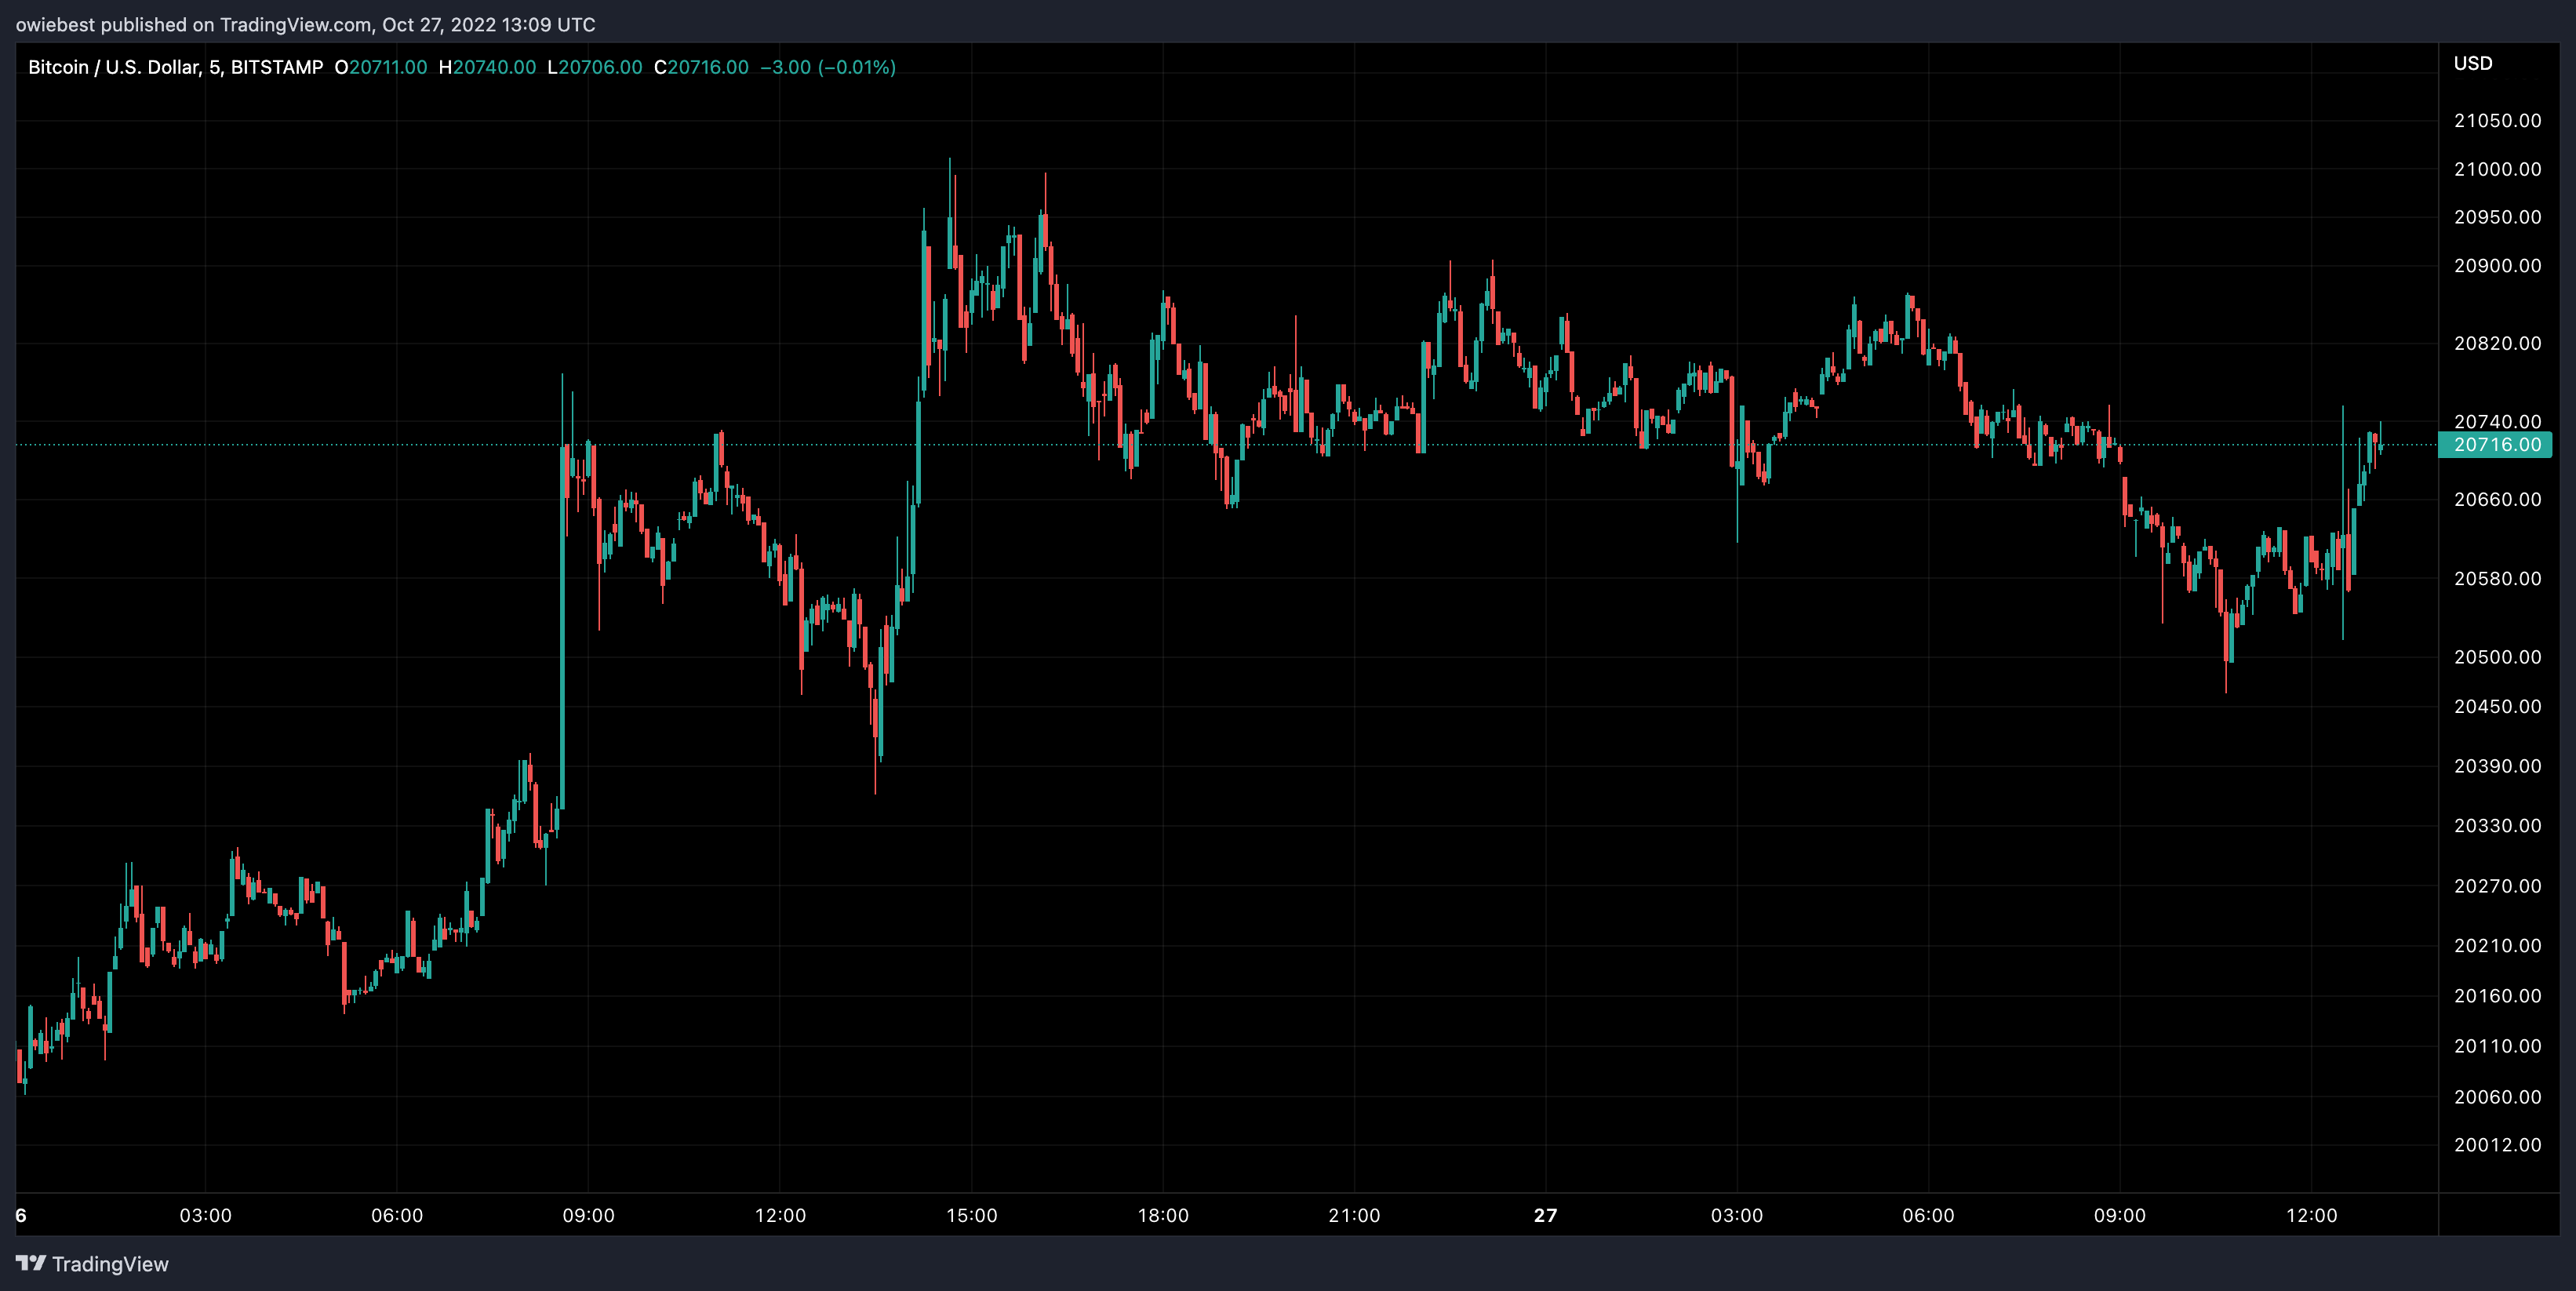Click the TradingView logo at the bottom
The width and height of the screenshot is (2576, 1291).
coord(92,1264)
